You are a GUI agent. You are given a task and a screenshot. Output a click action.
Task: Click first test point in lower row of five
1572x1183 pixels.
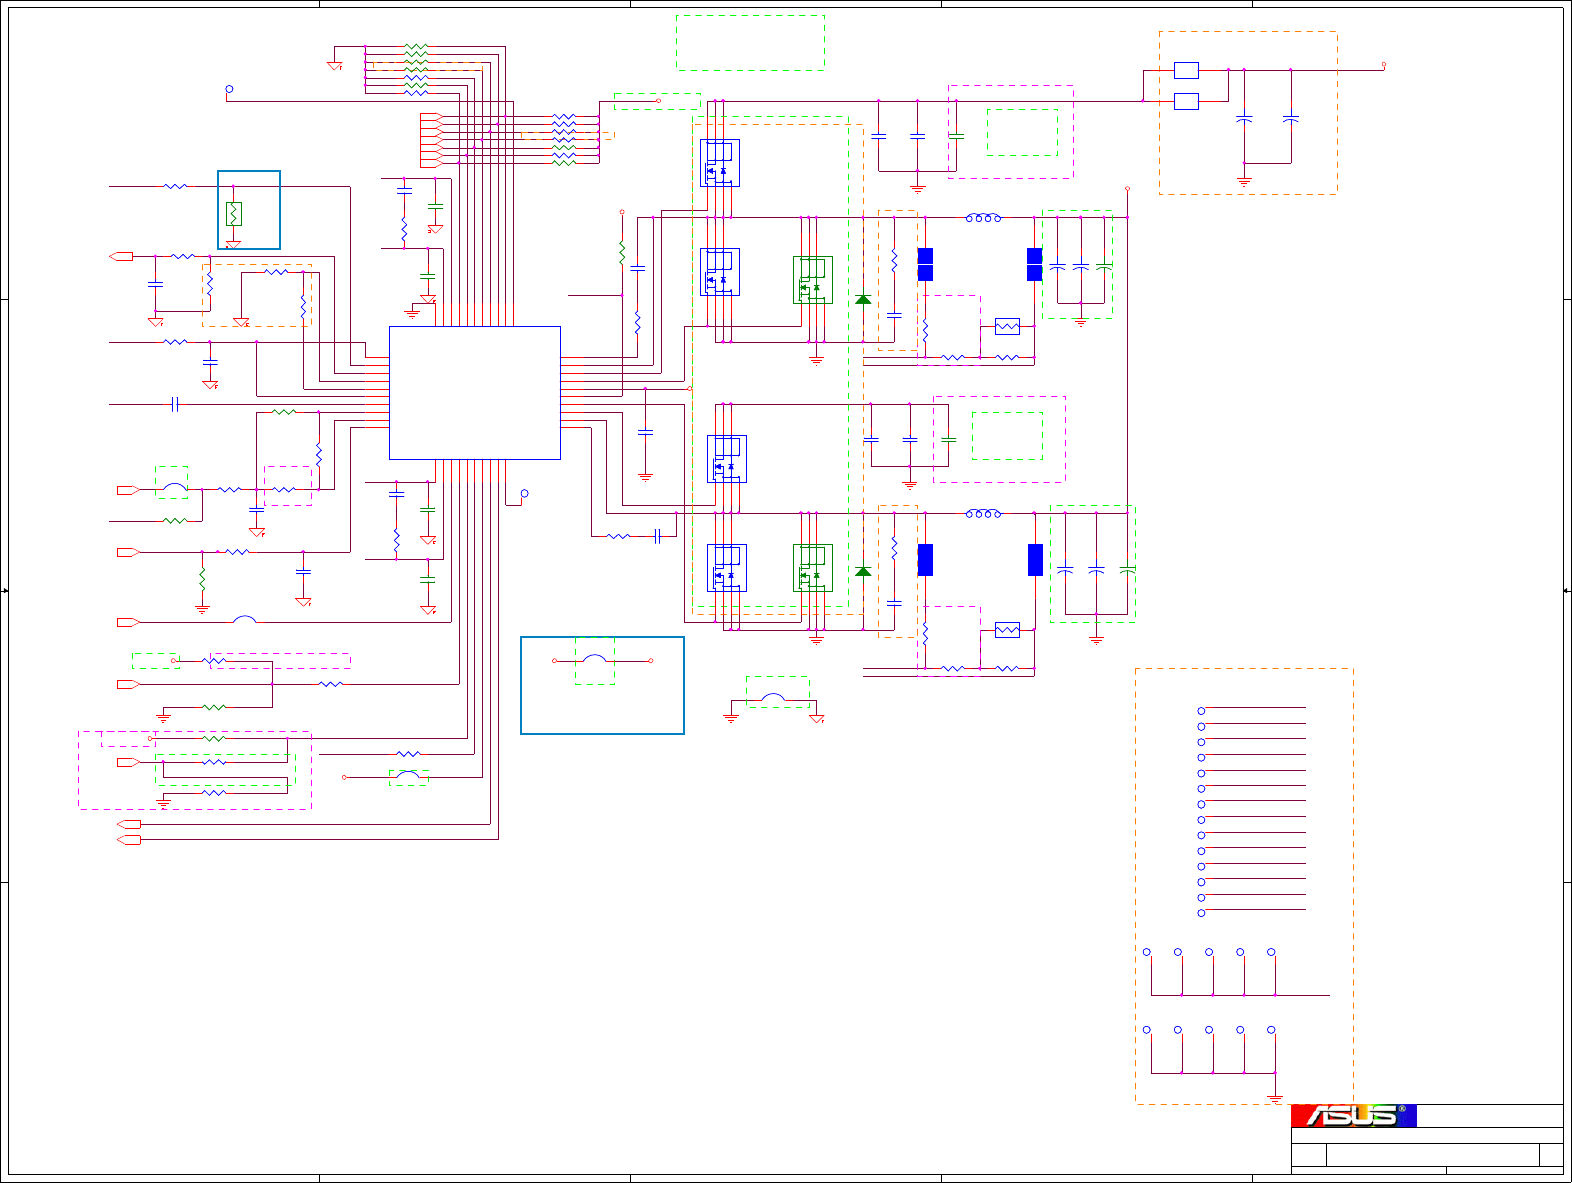[1147, 1030]
